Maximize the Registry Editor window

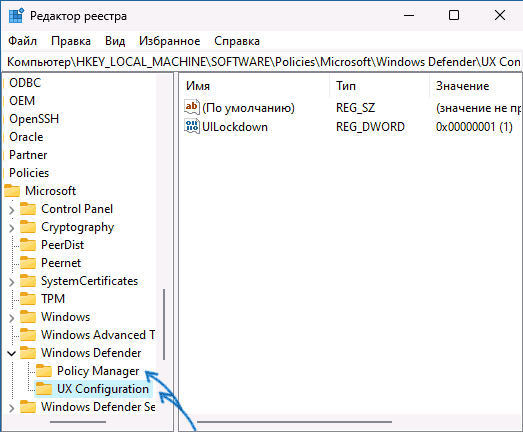point(454,15)
